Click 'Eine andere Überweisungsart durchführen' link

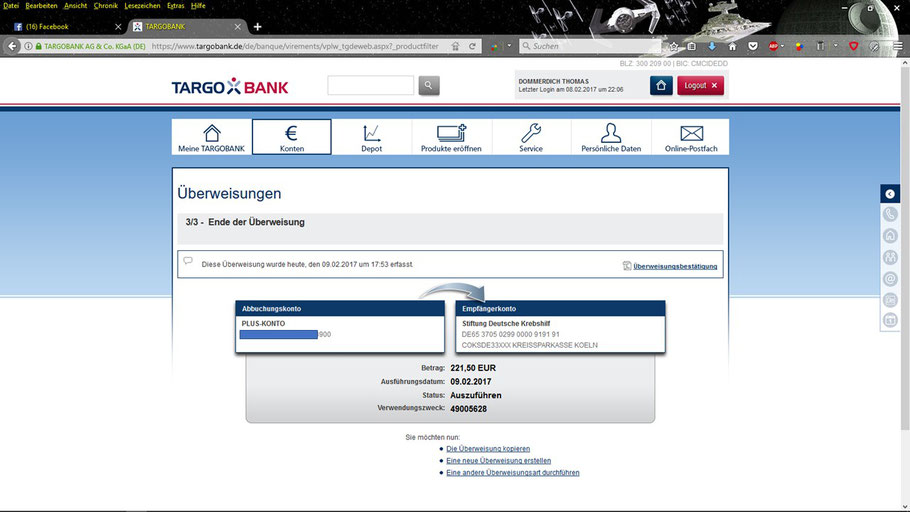click(512, 473)
